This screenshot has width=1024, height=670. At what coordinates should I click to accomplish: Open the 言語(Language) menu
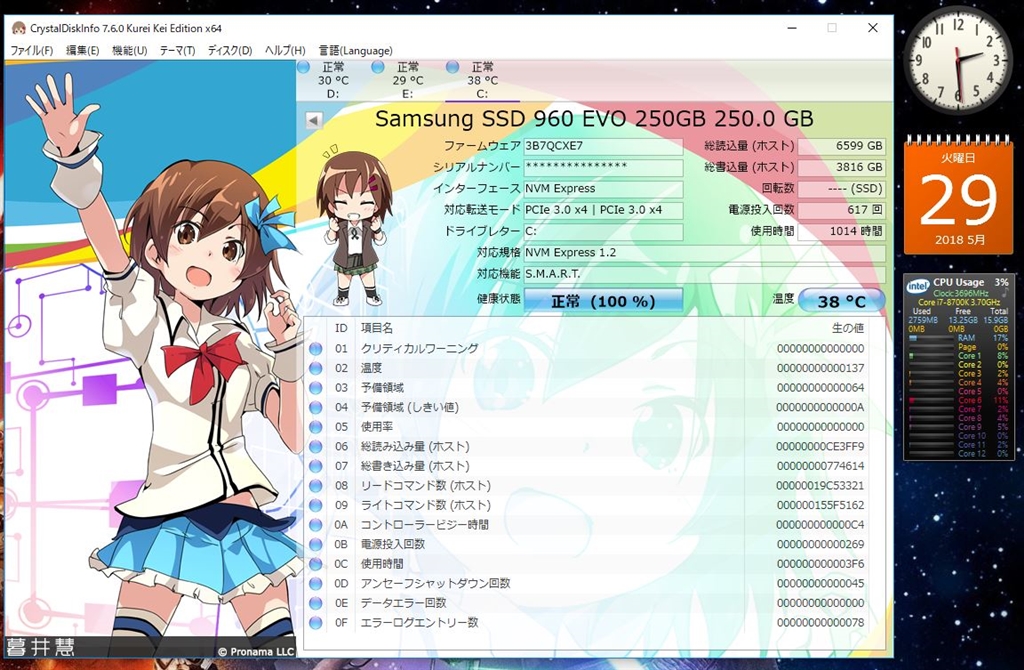(x=355, y=50)
